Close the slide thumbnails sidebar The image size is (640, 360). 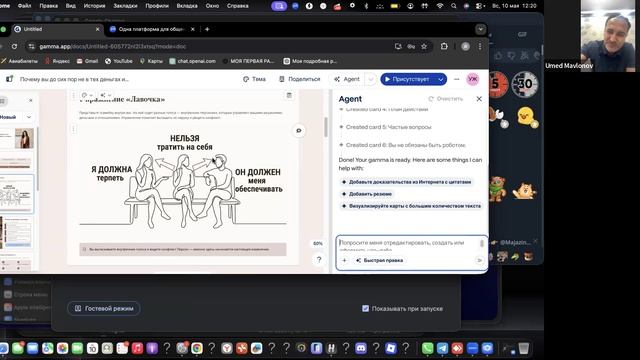(x=31, y=100)
